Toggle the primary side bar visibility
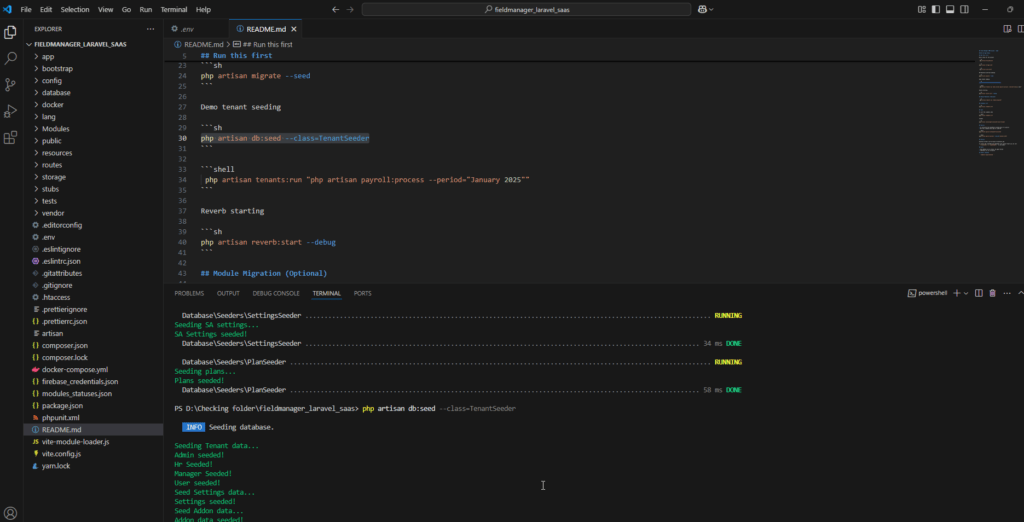This screenshot has width=1024, height=522. click(936, 10)
